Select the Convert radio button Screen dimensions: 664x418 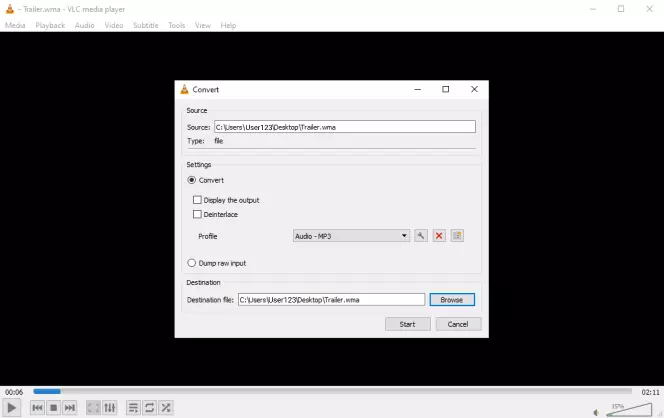191,180
